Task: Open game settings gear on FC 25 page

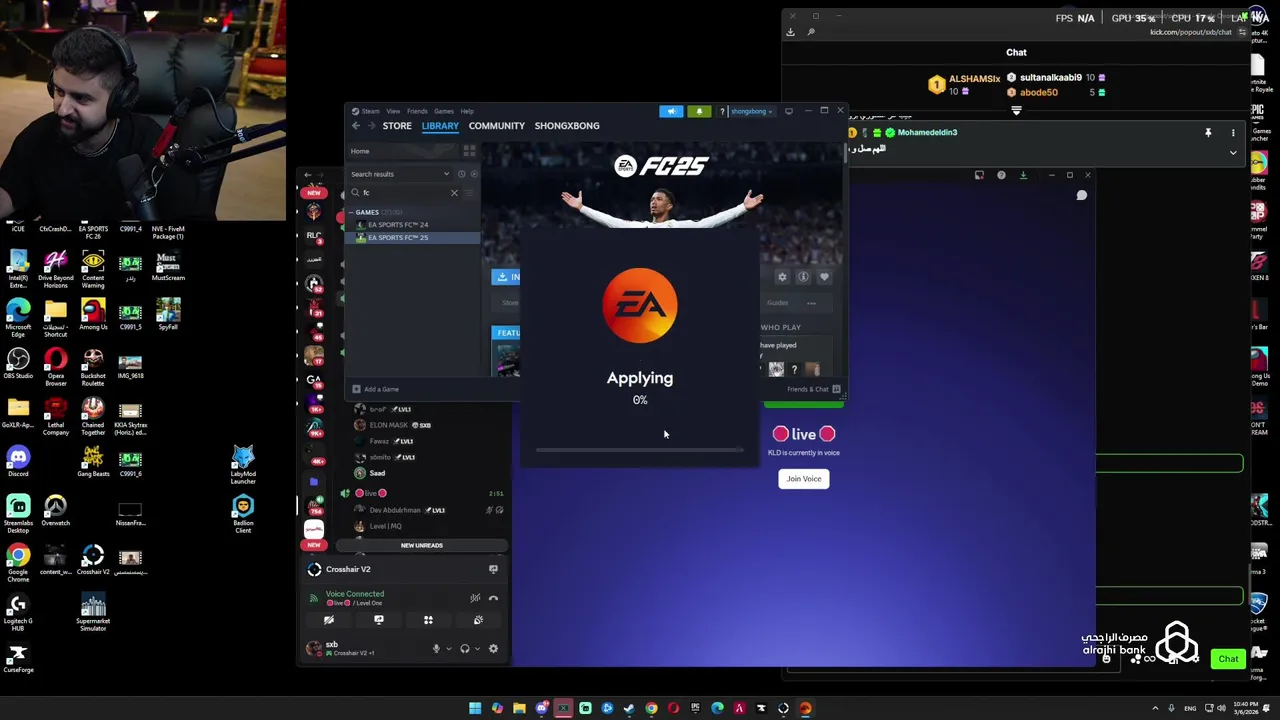Action: pos(782,277)
